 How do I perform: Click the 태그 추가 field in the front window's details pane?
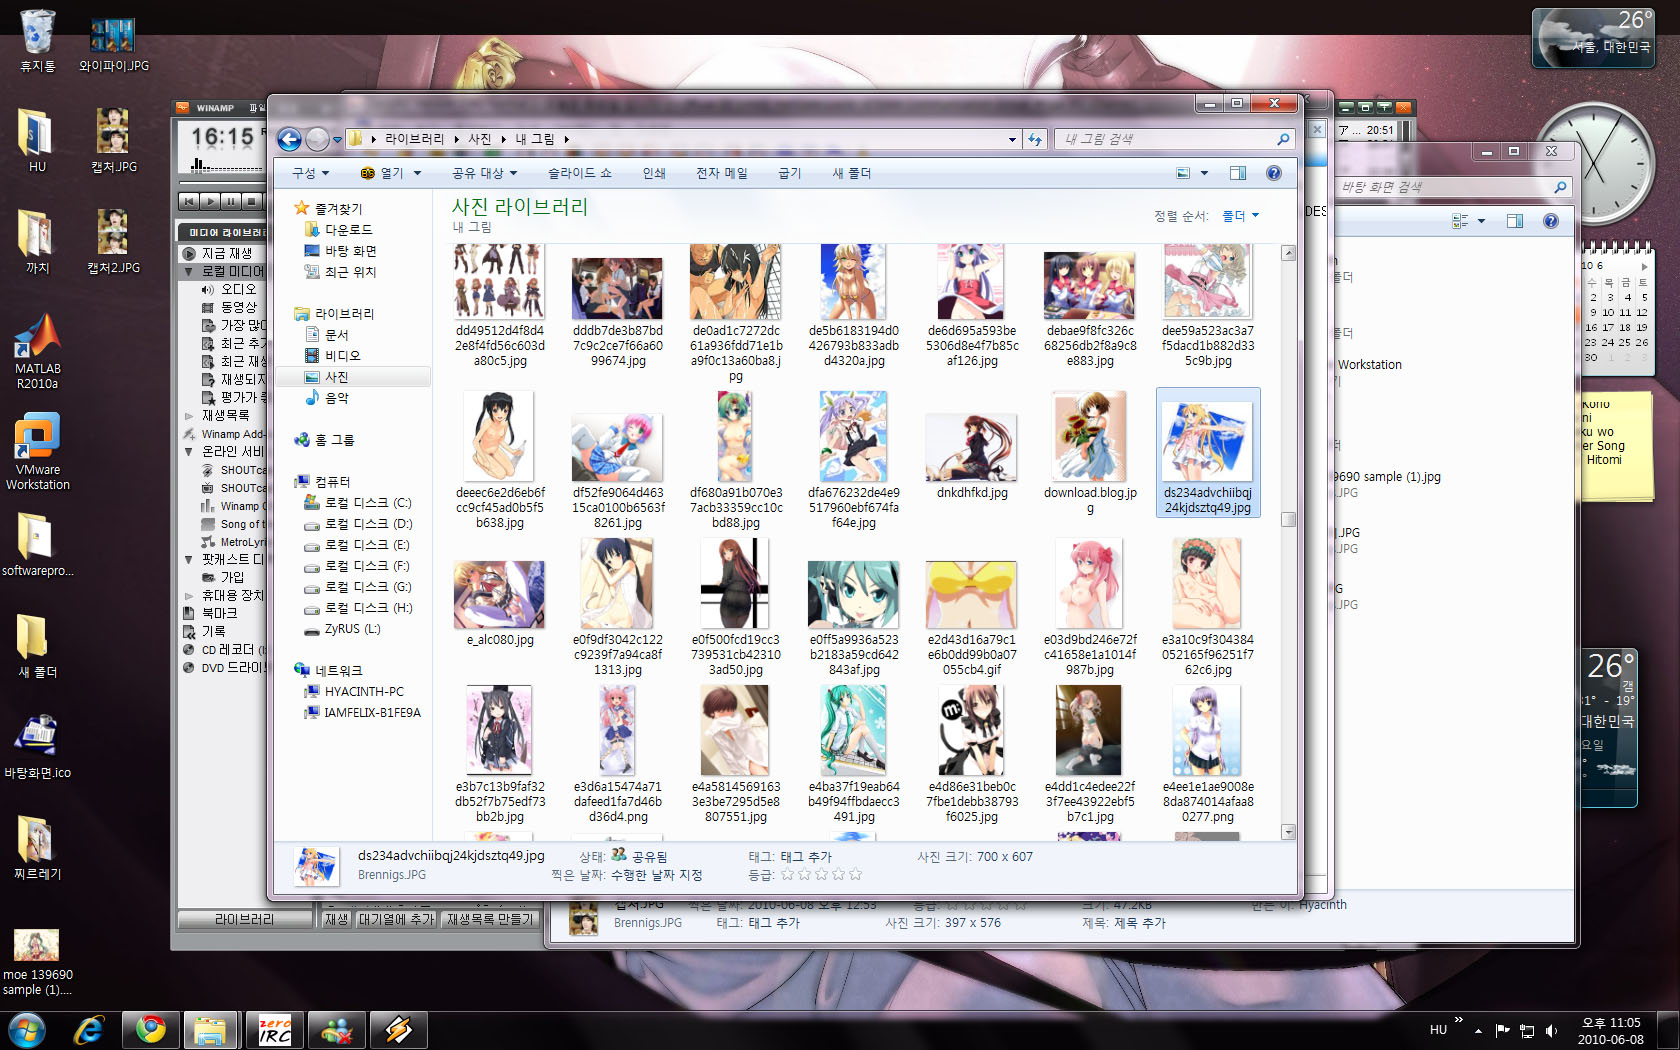coord(806,857)
